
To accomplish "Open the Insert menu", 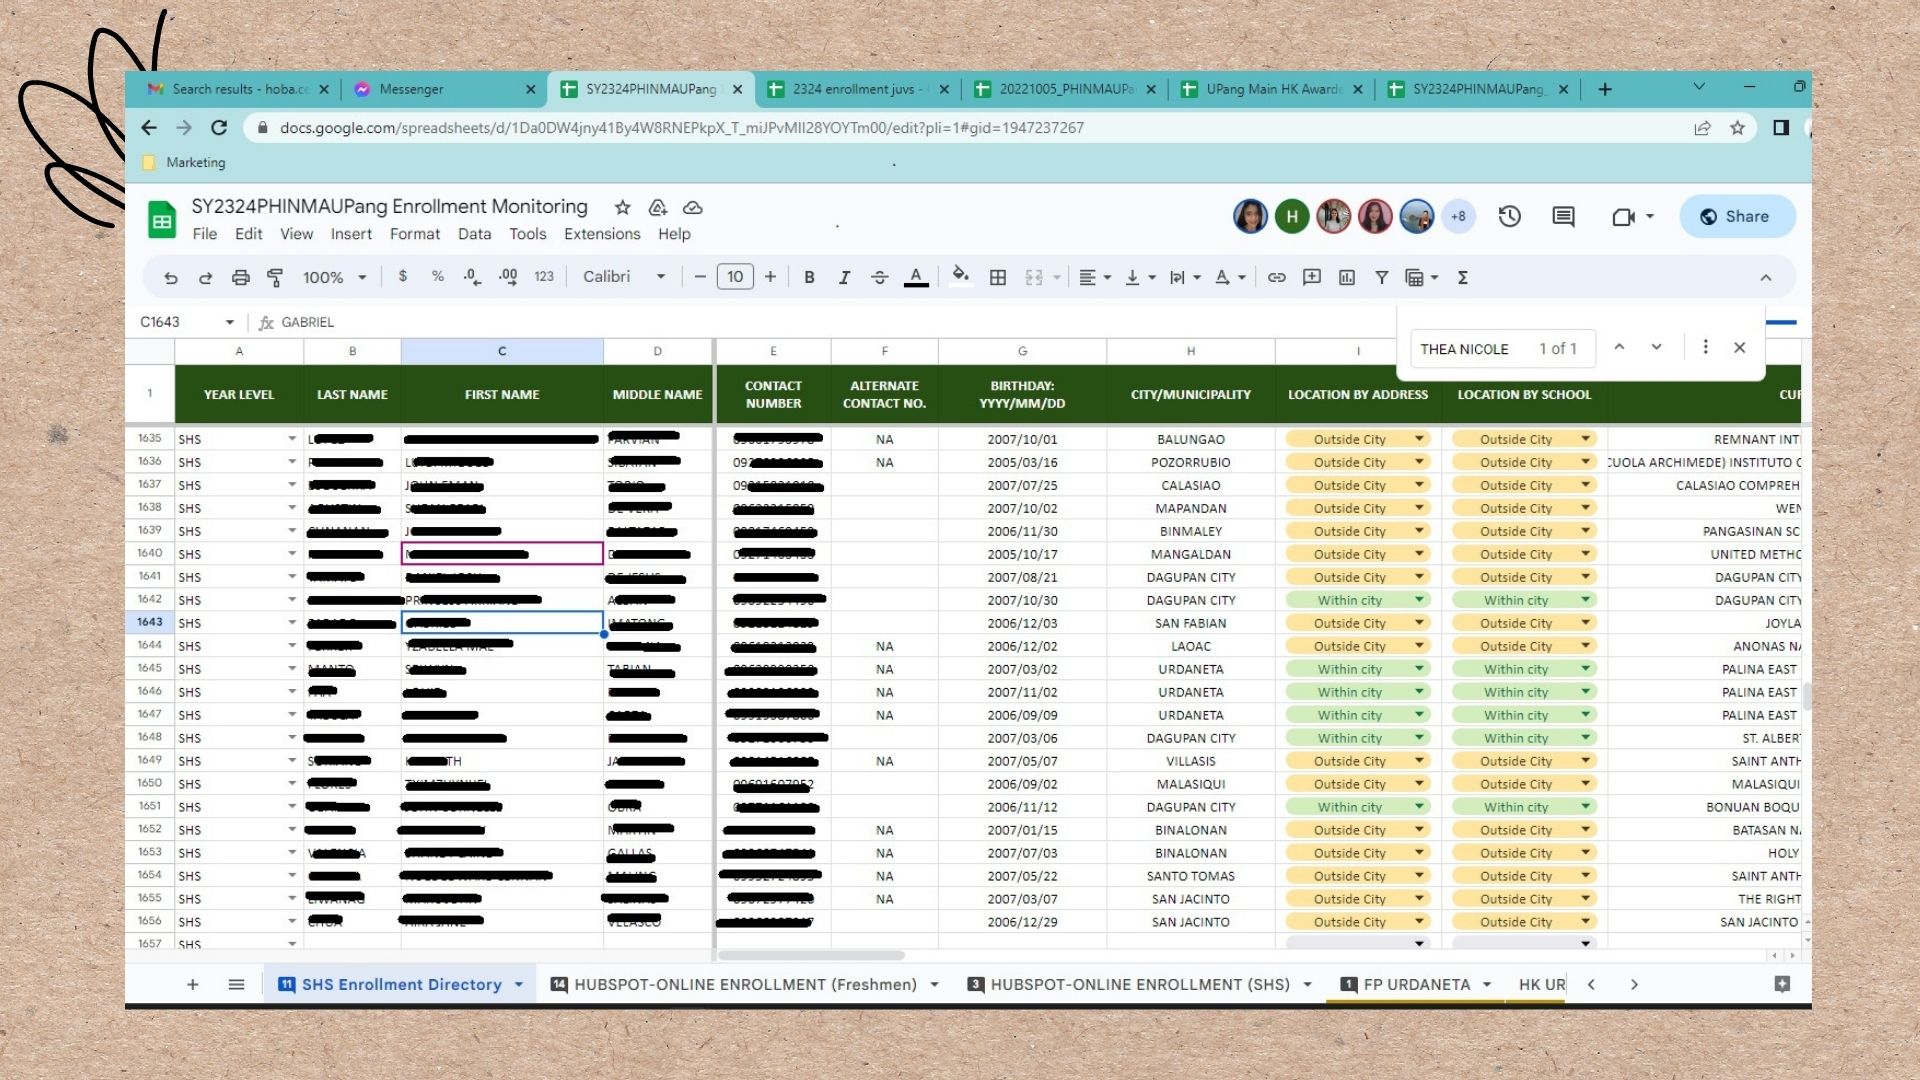I will click(351, 234).
